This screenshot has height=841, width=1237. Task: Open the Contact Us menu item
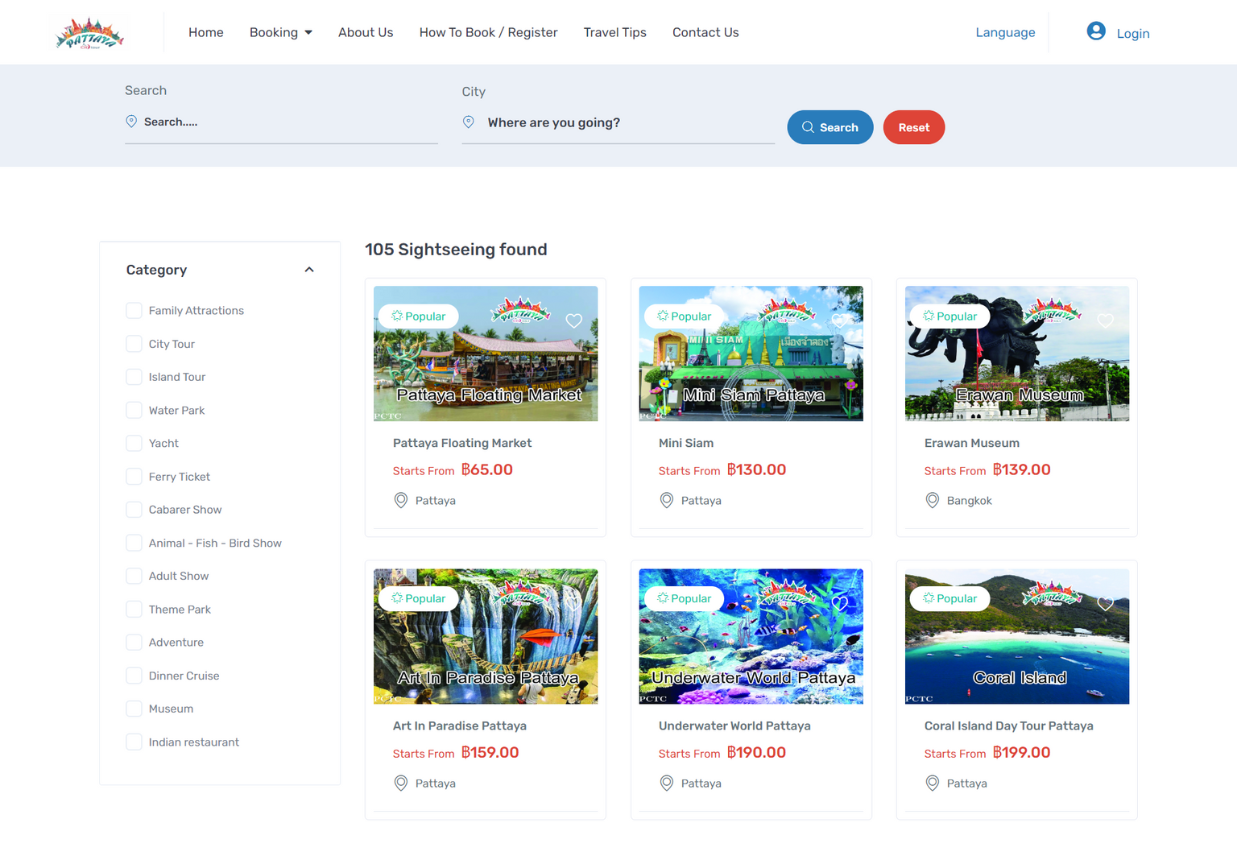tap(705, 31)
